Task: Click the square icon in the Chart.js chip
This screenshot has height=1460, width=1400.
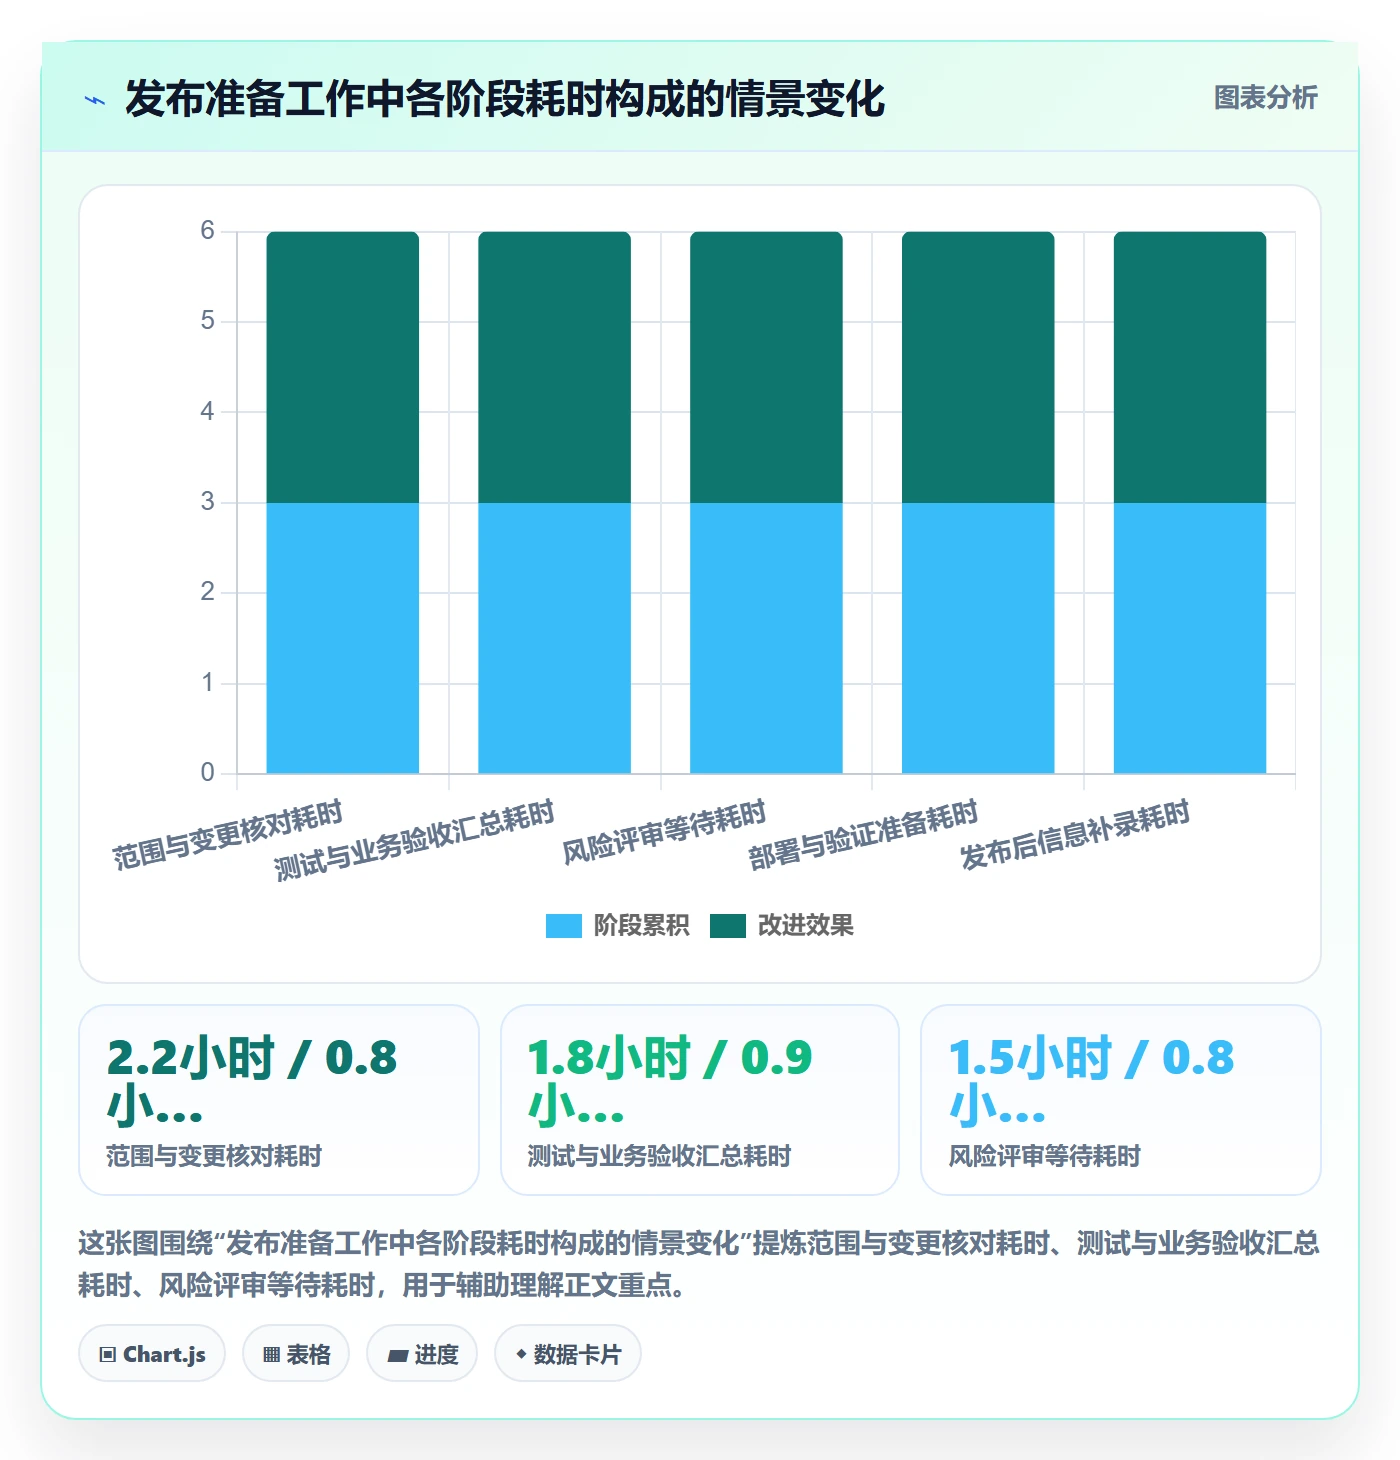Action: point(108,1355)
